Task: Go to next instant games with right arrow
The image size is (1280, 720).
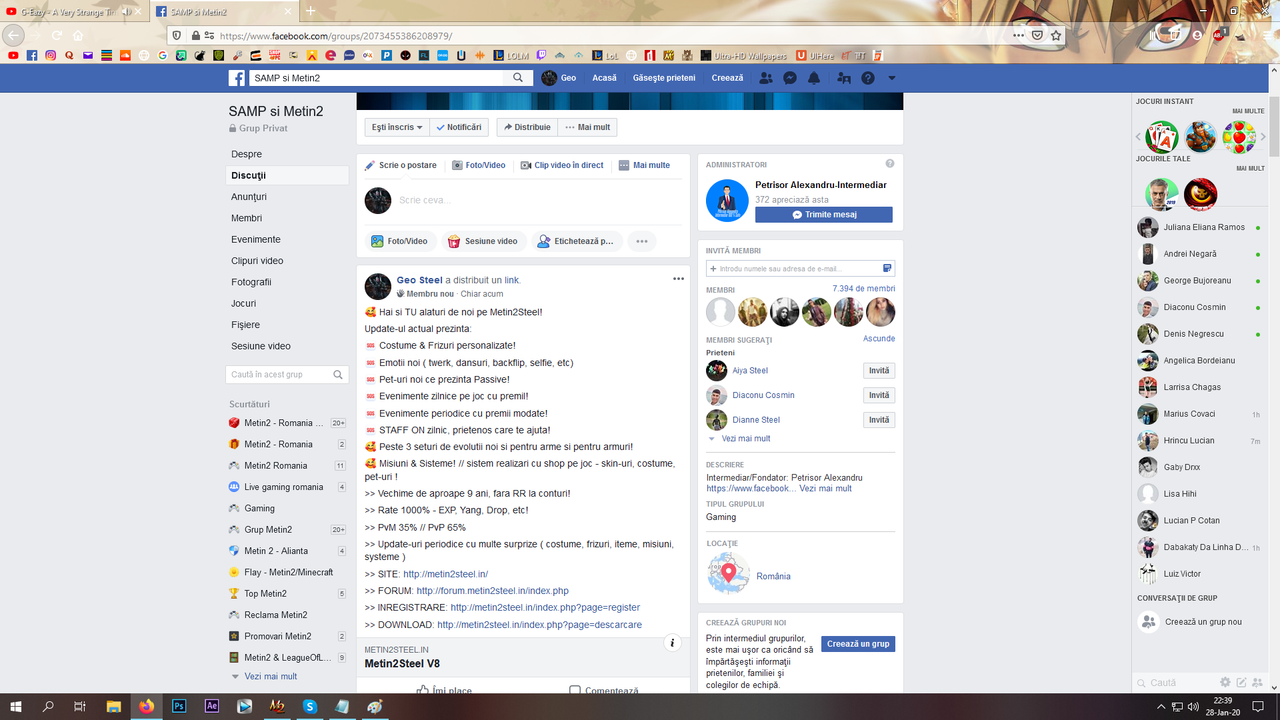Action: coord(1261,137)
